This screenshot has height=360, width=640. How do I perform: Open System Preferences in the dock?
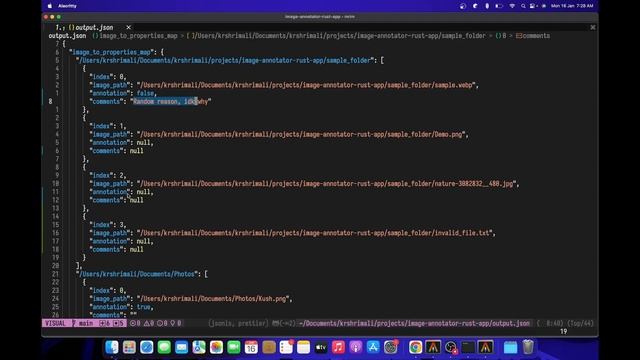coord(391,347)
